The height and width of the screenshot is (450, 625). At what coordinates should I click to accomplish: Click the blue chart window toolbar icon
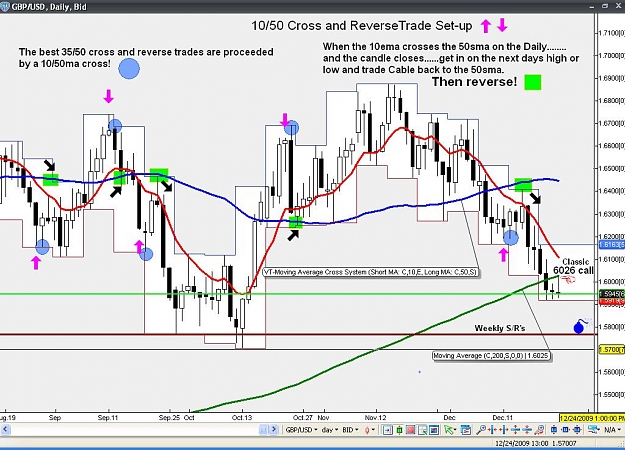click(434, 430)
